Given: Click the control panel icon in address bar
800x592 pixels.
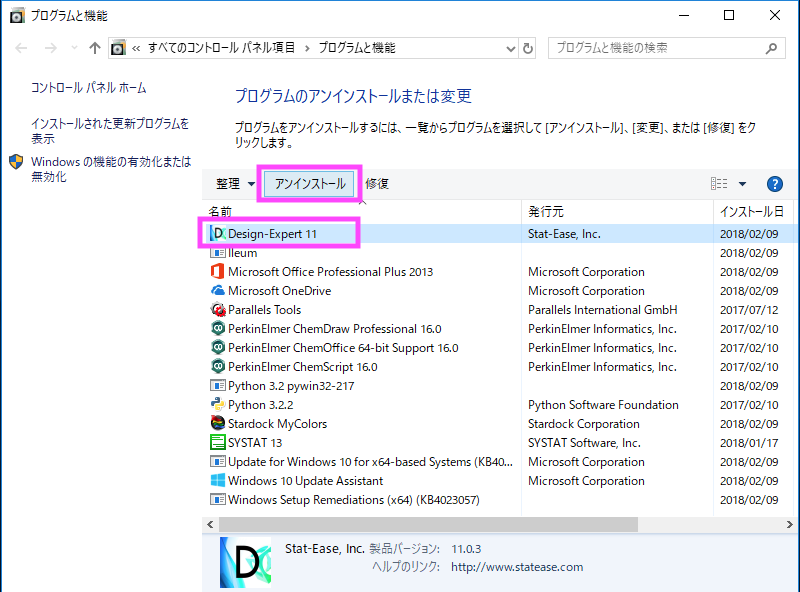Looking at the screenshot, I should coord(118,48).
